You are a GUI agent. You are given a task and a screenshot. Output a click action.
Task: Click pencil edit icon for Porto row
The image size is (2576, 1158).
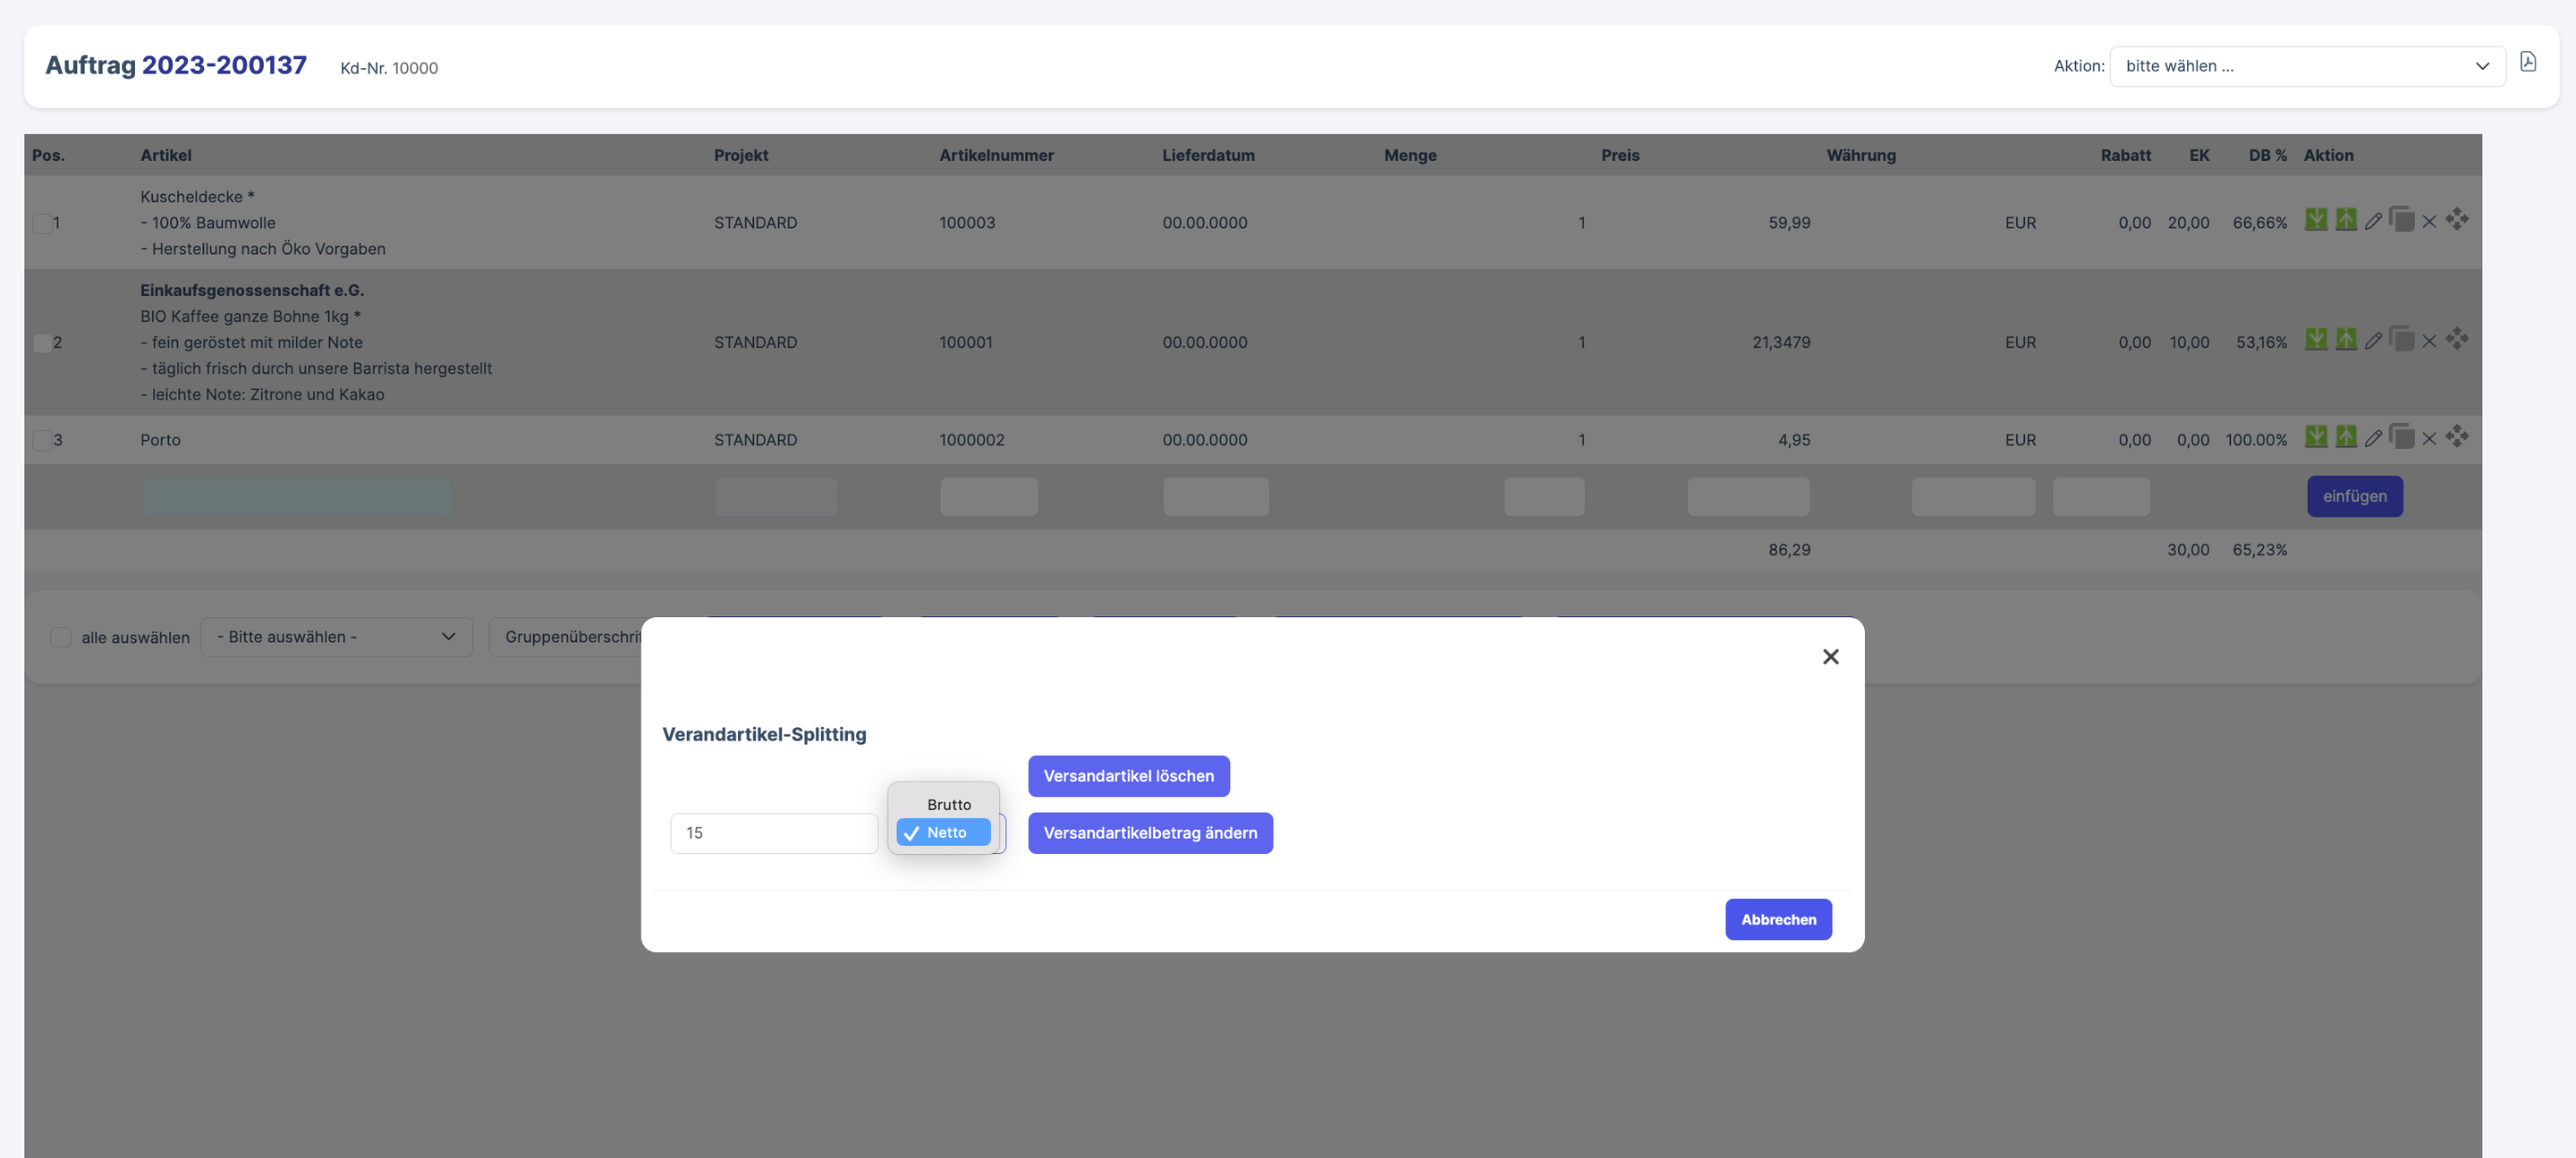coord(2372,439)
